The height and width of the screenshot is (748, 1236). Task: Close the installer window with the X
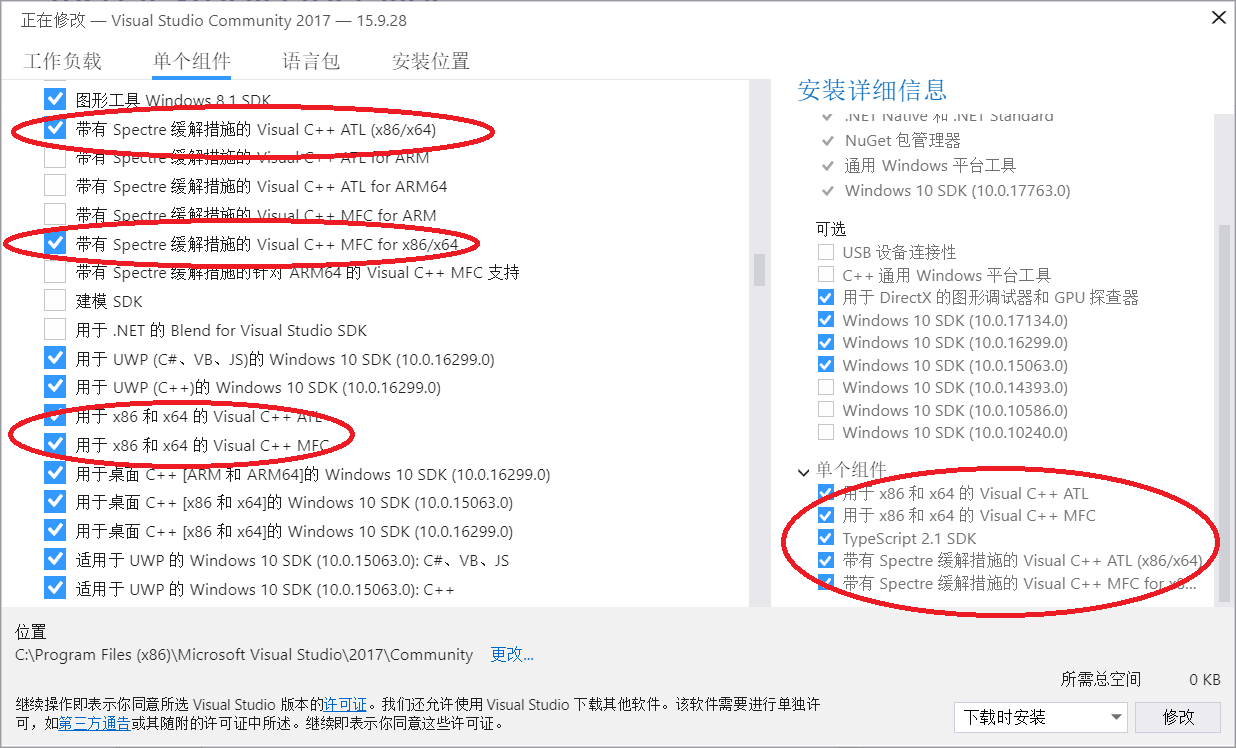click(x=1219, y=18)
